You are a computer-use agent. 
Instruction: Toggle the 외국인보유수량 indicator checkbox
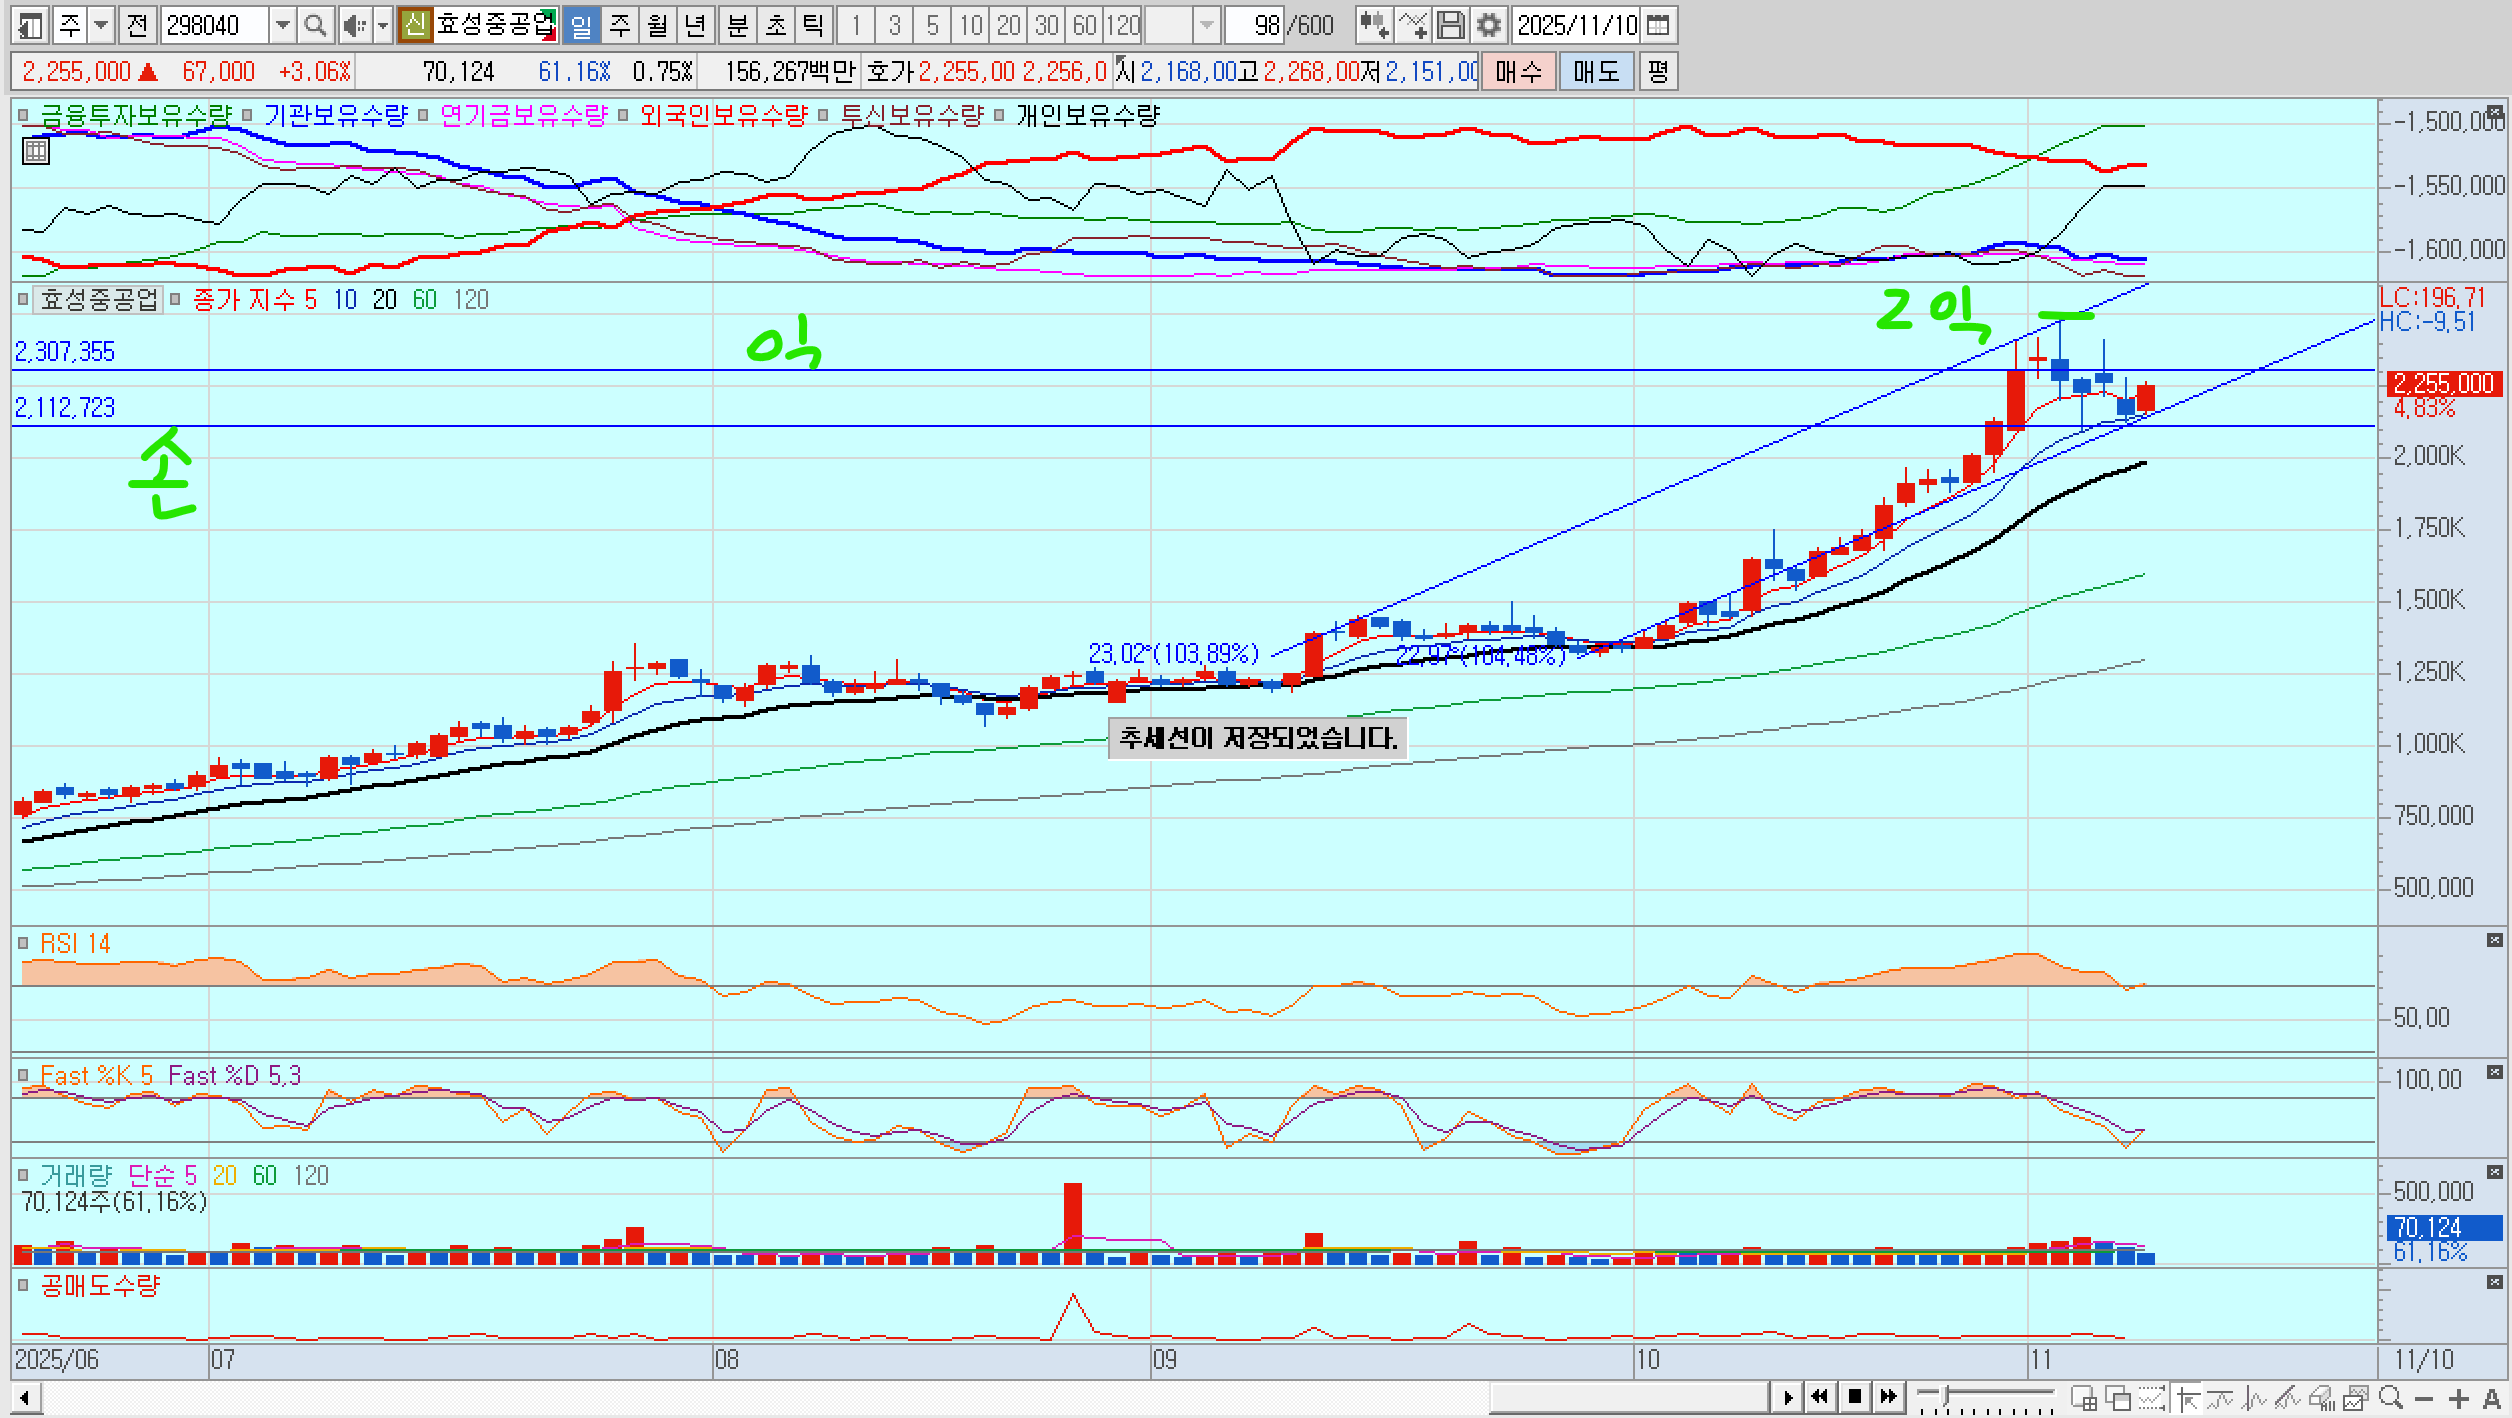(x=623, y=116)
